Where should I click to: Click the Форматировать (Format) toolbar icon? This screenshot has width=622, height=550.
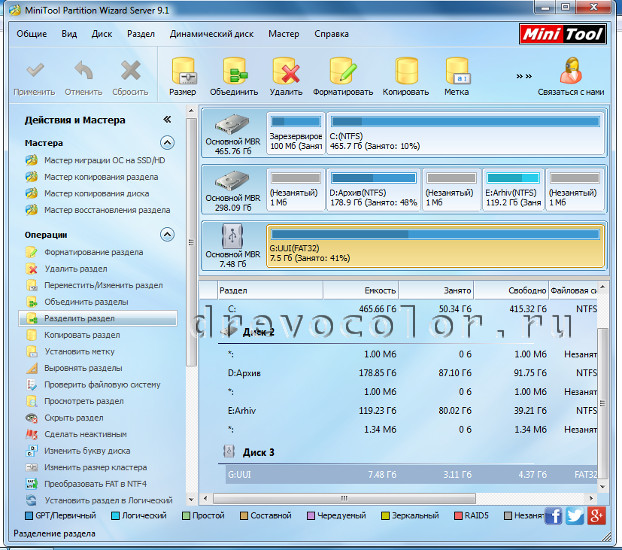(343, 71)
